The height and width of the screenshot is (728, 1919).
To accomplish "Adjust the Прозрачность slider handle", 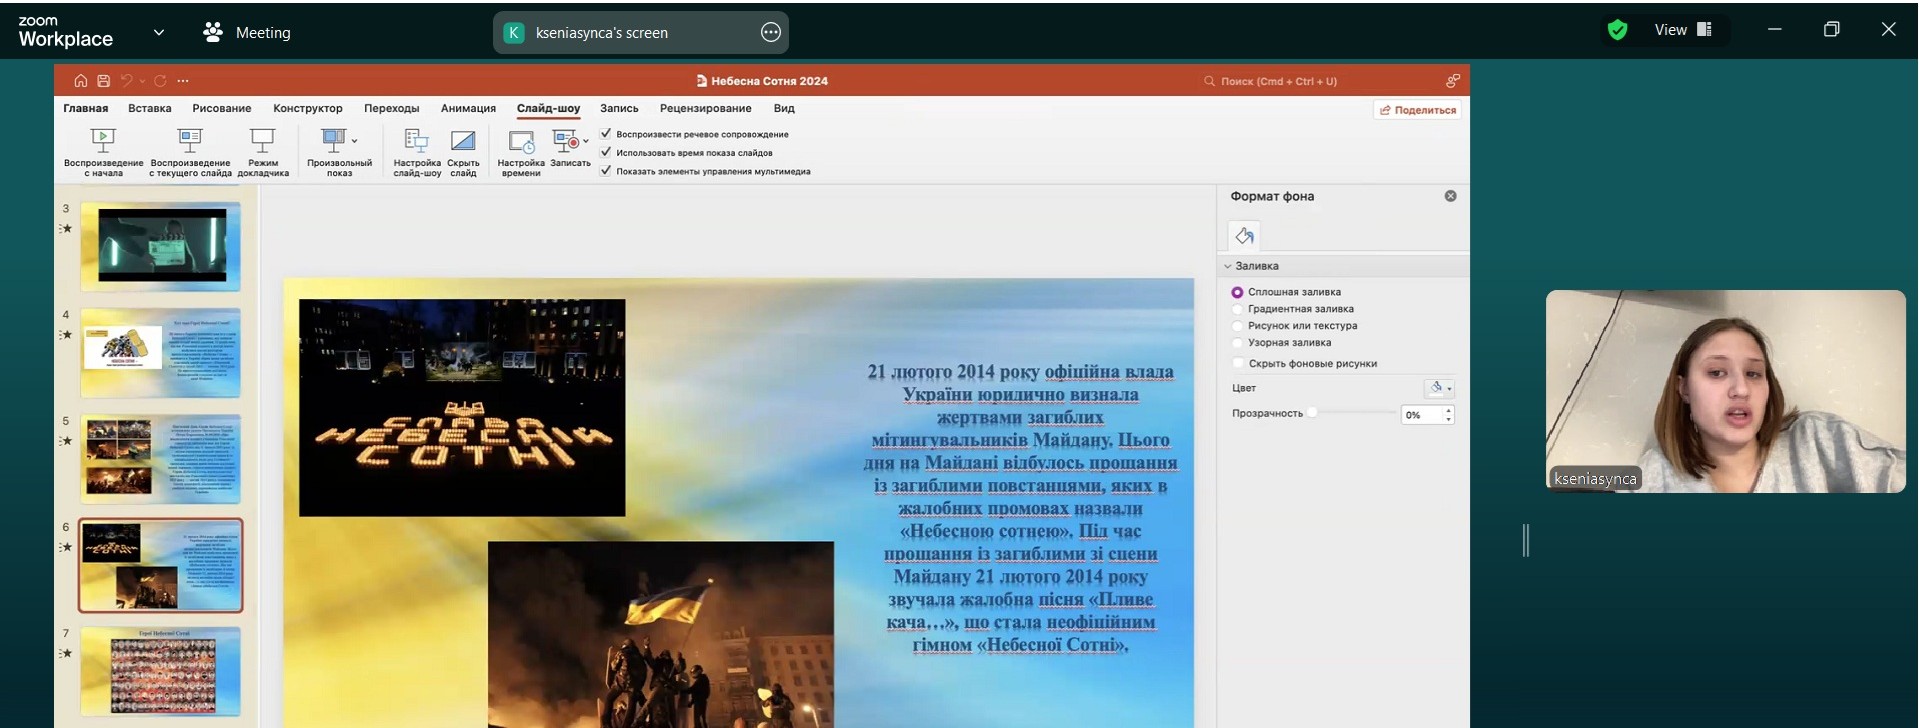I will click(1312, 412).
